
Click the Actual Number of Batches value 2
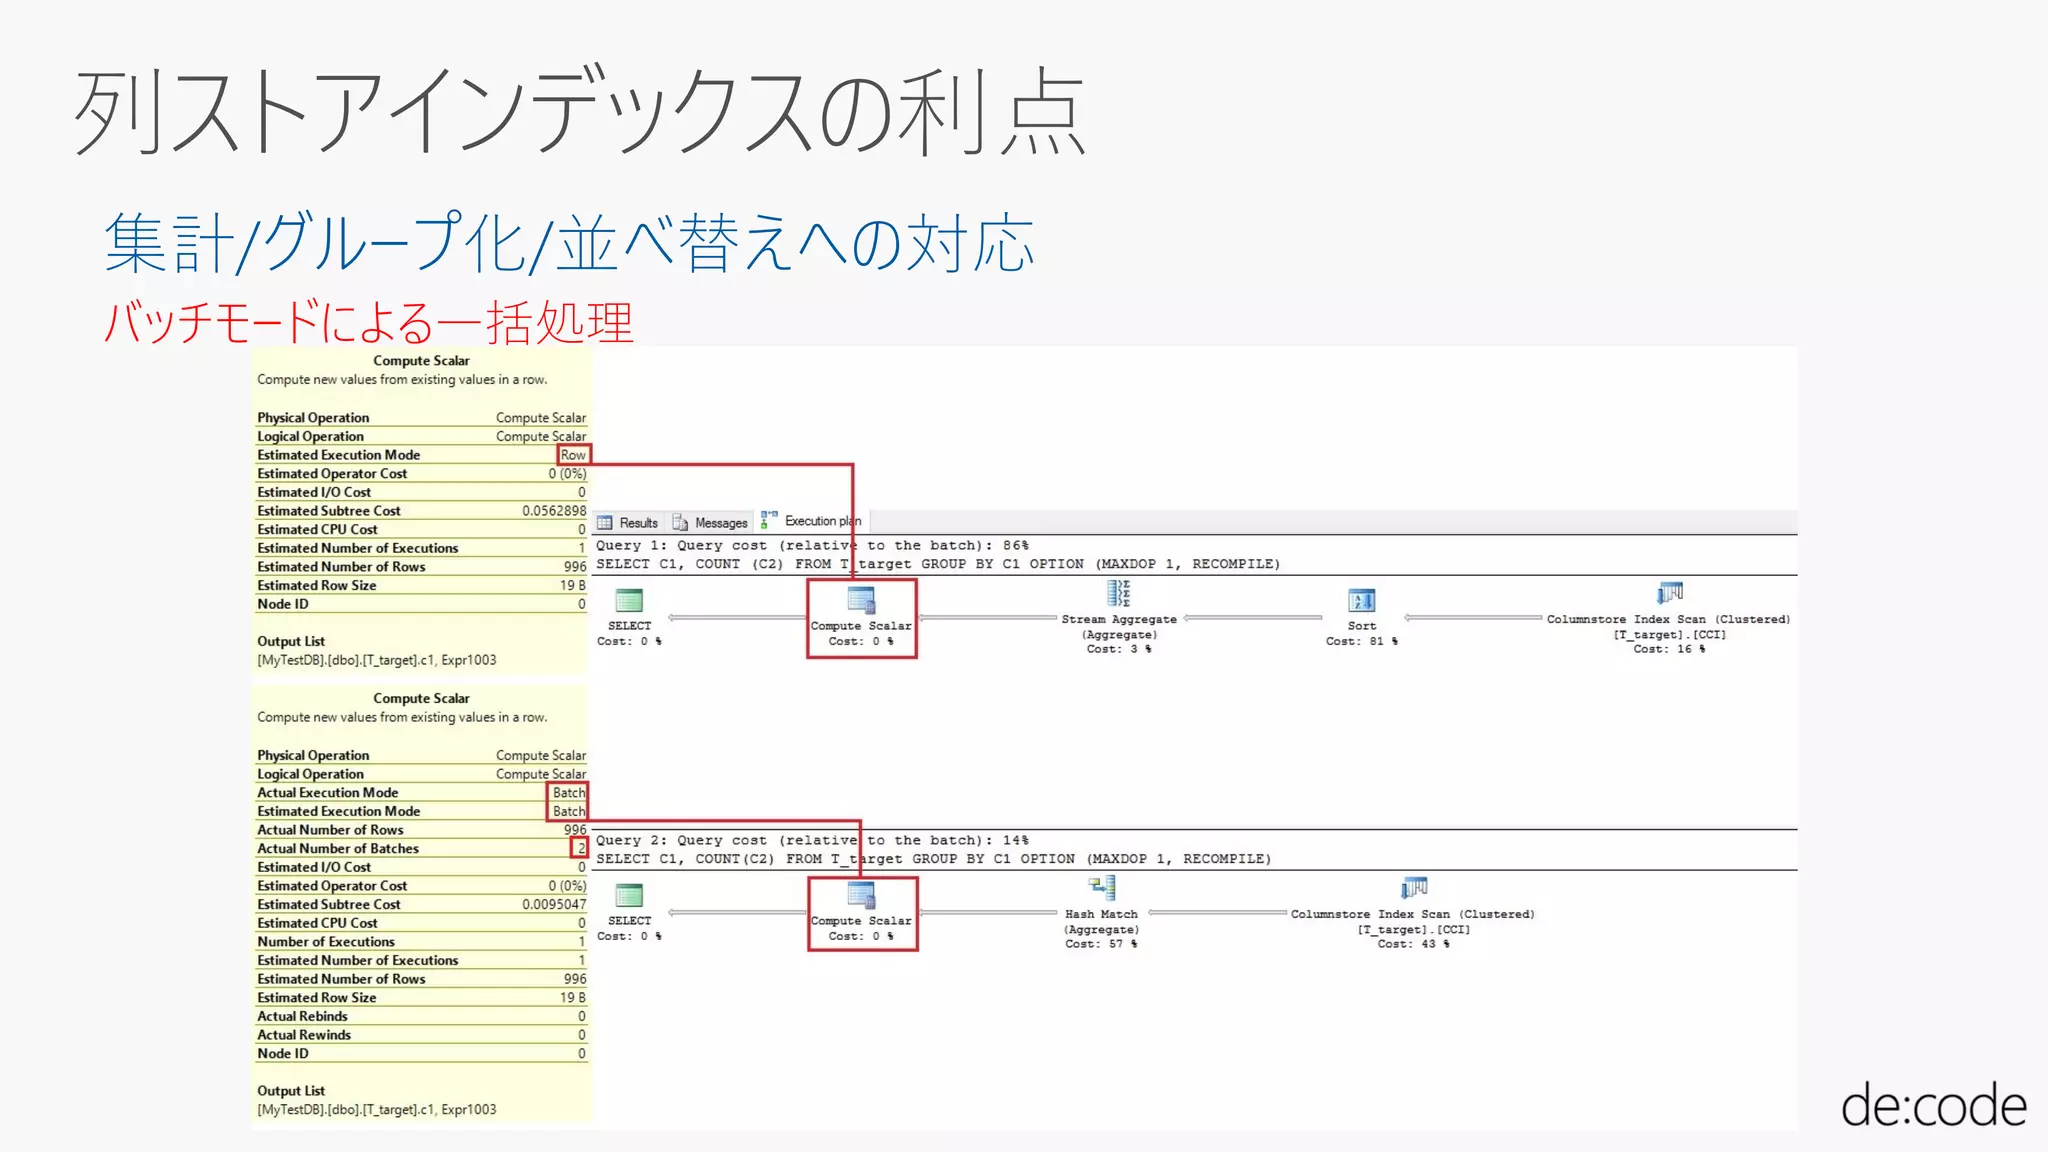tap(580, 848)
